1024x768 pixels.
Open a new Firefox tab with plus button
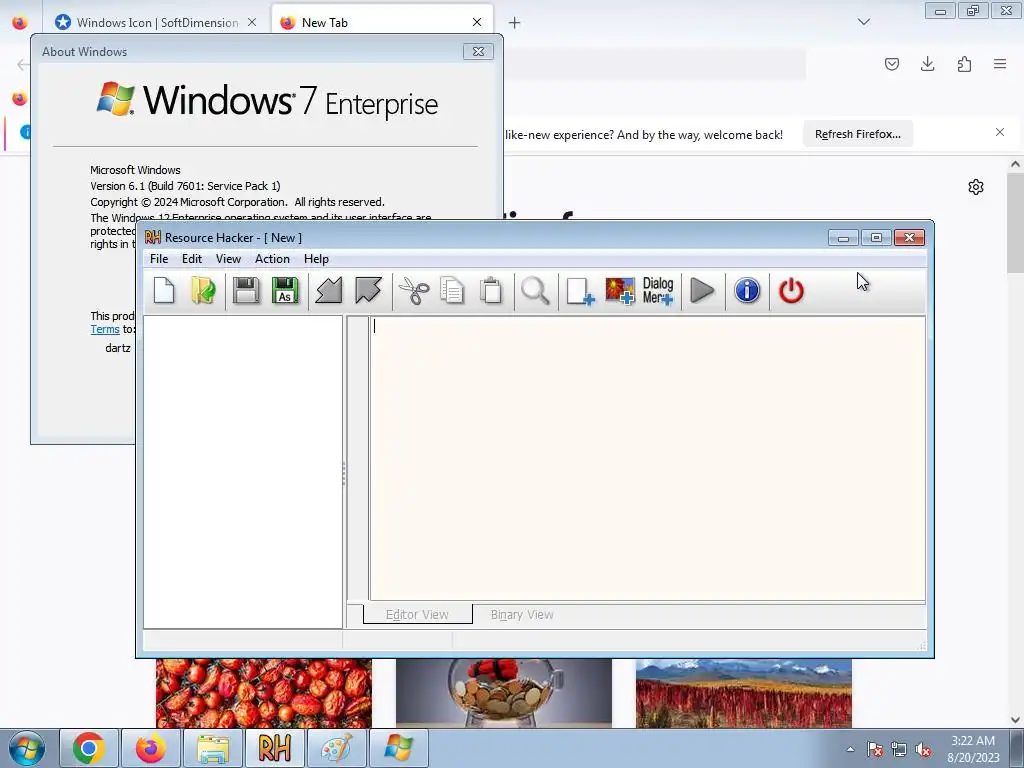pyautogui.click(x=515, y=23)
